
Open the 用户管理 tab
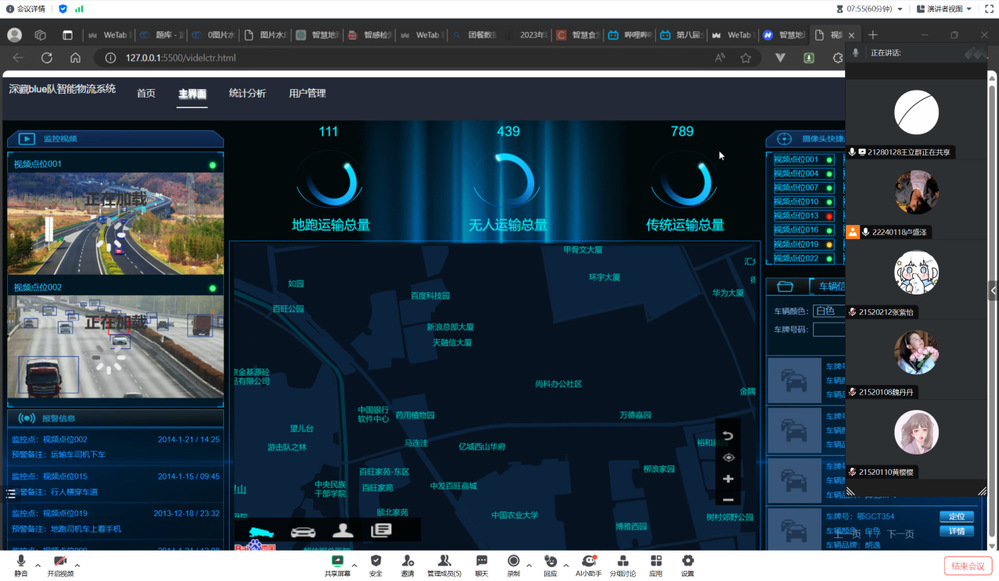point(307,94)
